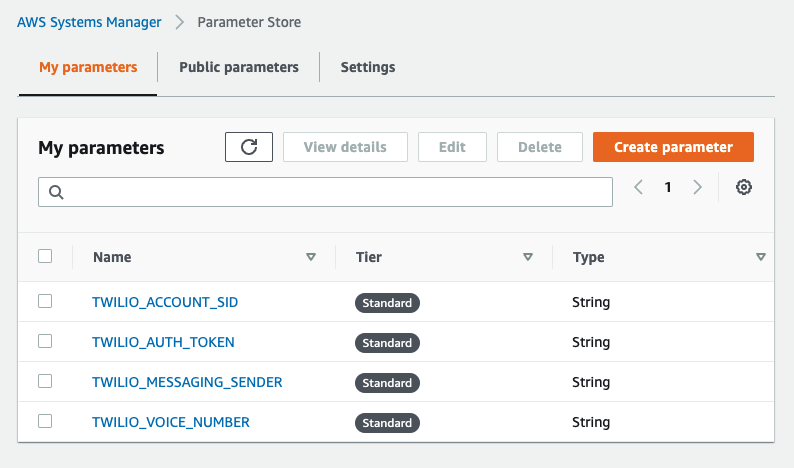
Task: Click the search magnifier icon
Action: pyautogui.click(x=56, y=192)
